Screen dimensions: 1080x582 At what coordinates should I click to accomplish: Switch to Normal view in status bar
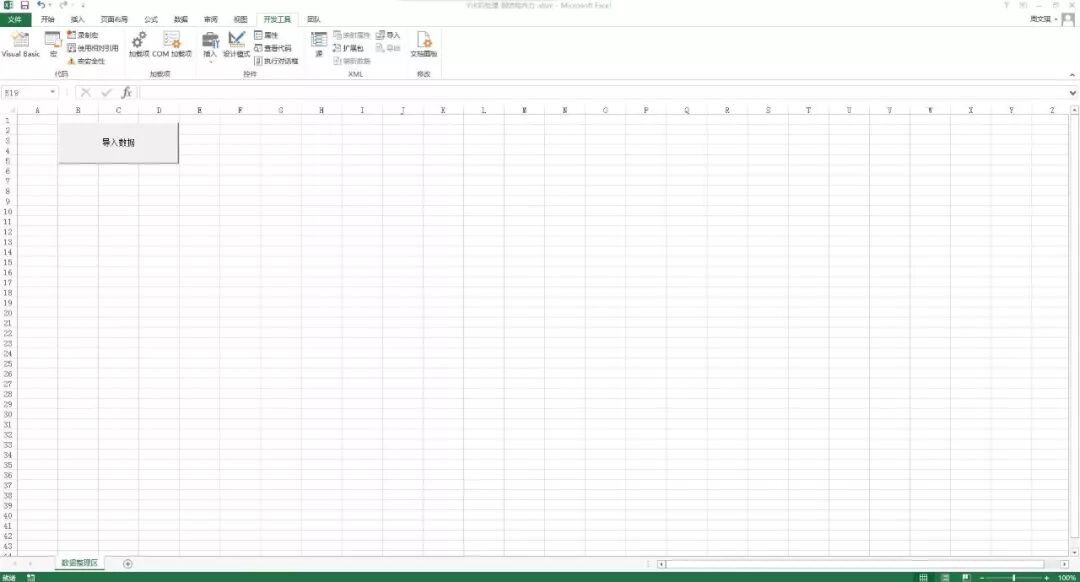[x=924, y=577]
